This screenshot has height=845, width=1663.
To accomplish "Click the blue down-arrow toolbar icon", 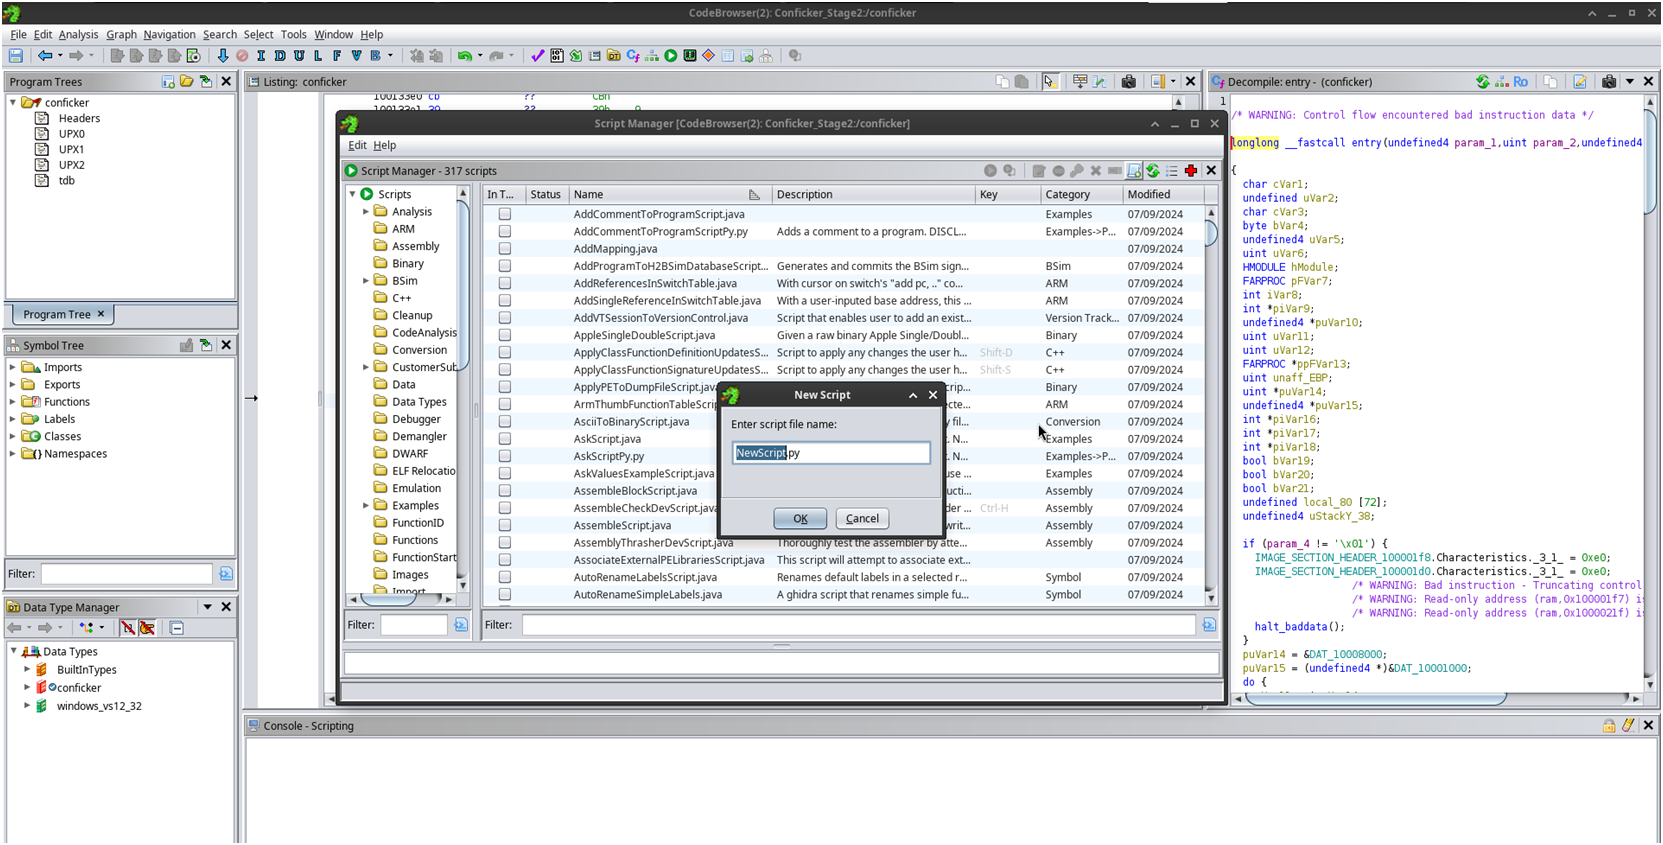I will pyautogui.click(x=223, y=56).
